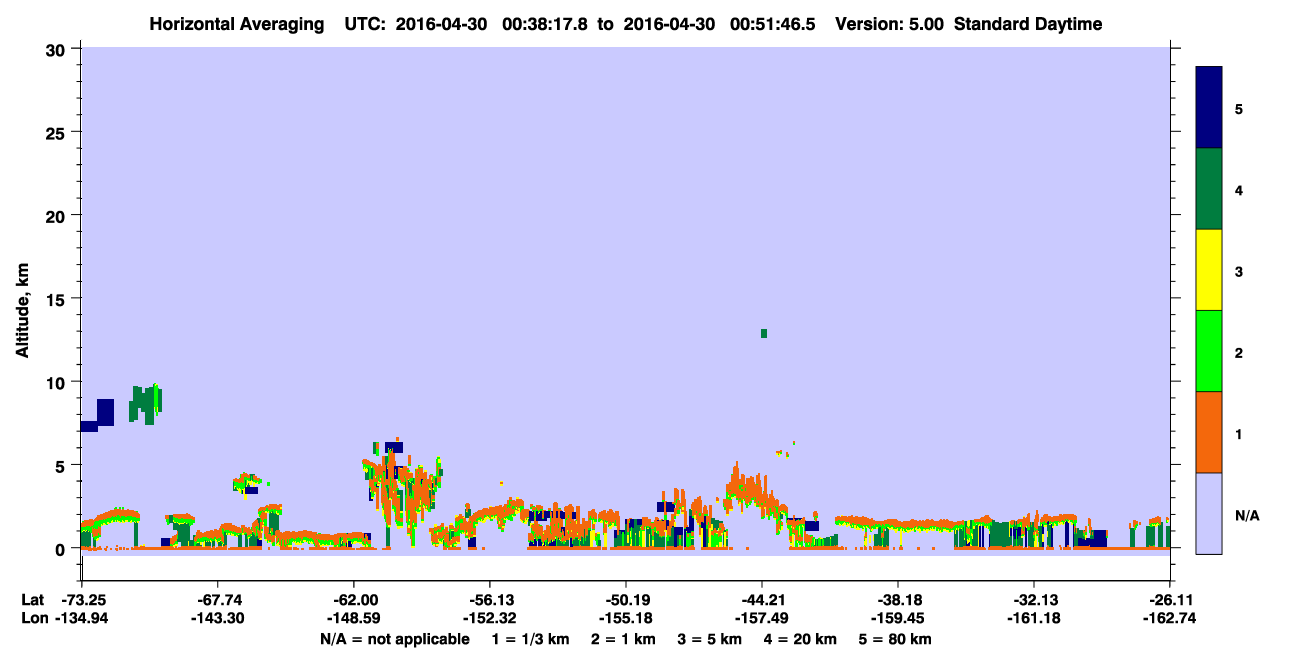Image resolution: width=1300 pixels, height=667 pixels.
Task: Click the y-axis tick label 5
Action: (62, 465)
